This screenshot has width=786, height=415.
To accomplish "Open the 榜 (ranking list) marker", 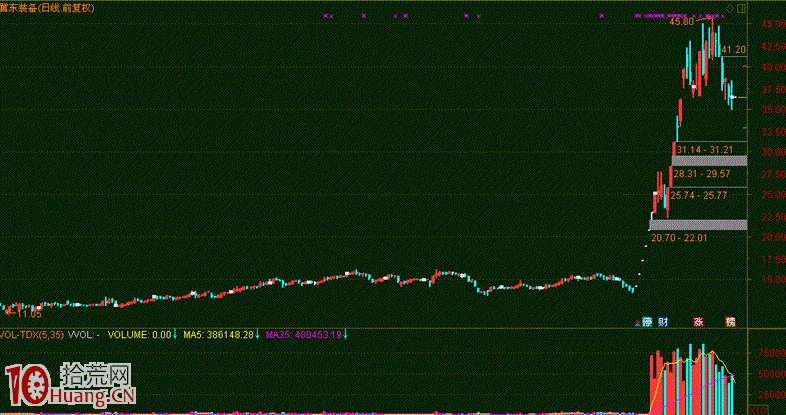I will point(731,322).
